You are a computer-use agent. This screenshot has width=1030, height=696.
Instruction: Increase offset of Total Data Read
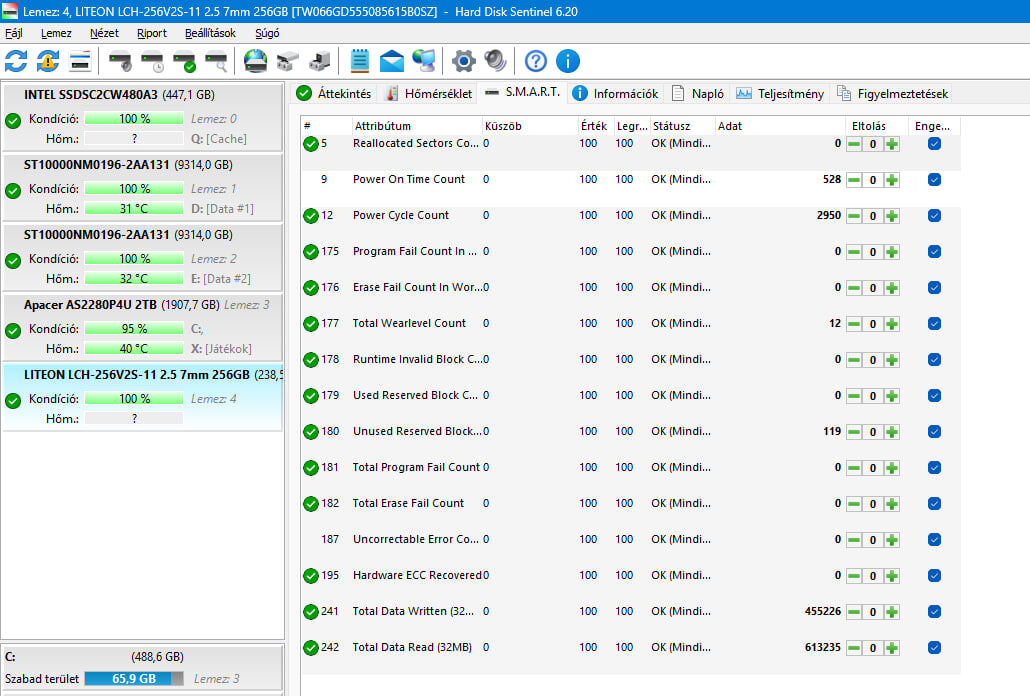(891, 648)
